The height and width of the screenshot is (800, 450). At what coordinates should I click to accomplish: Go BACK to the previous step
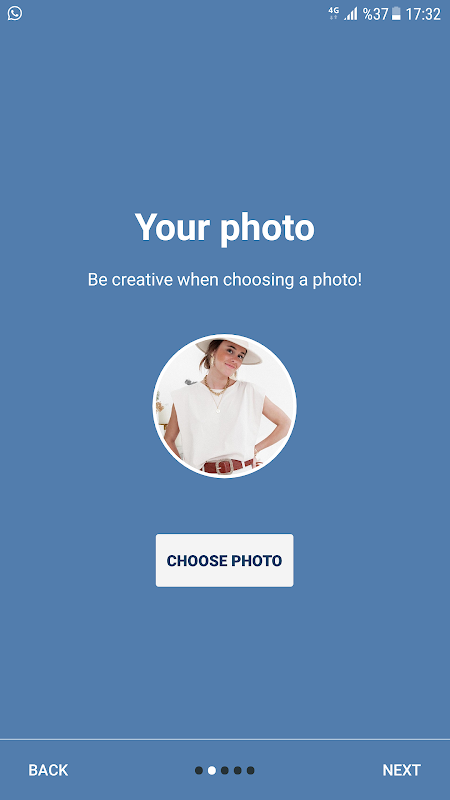tap(48, 770)
